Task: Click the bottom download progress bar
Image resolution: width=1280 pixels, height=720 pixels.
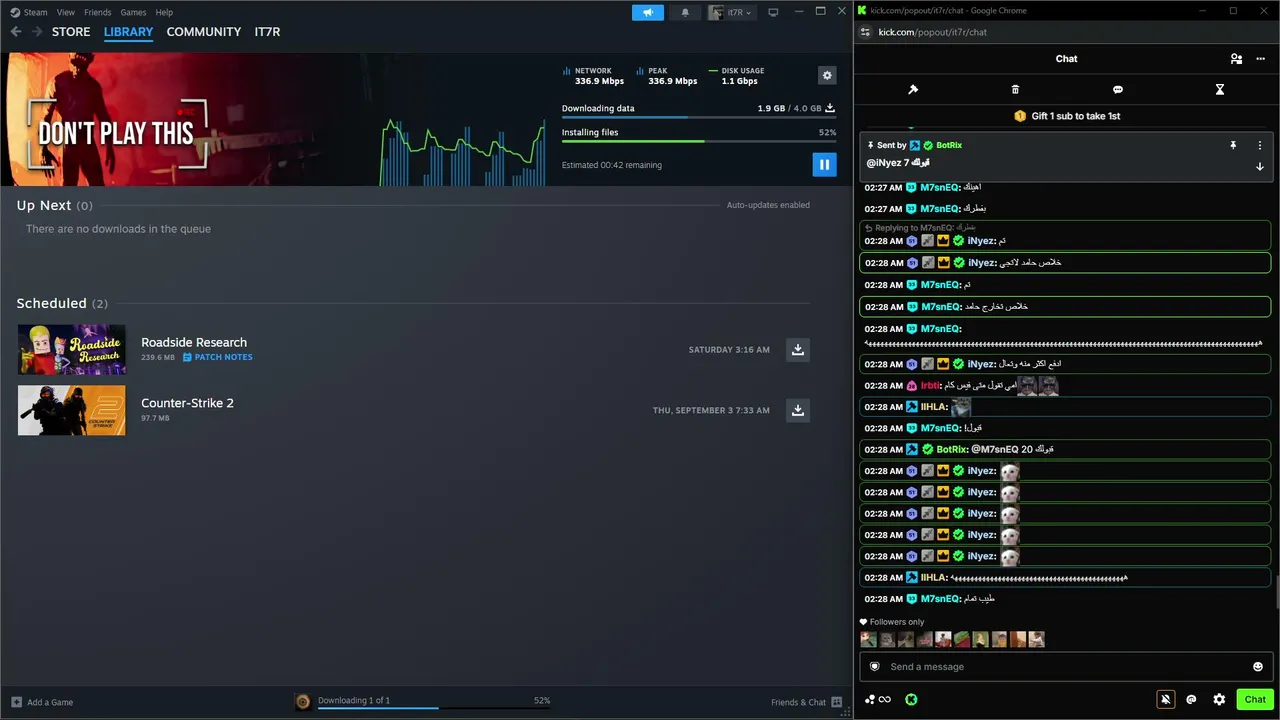Action: tap(434, 708)
